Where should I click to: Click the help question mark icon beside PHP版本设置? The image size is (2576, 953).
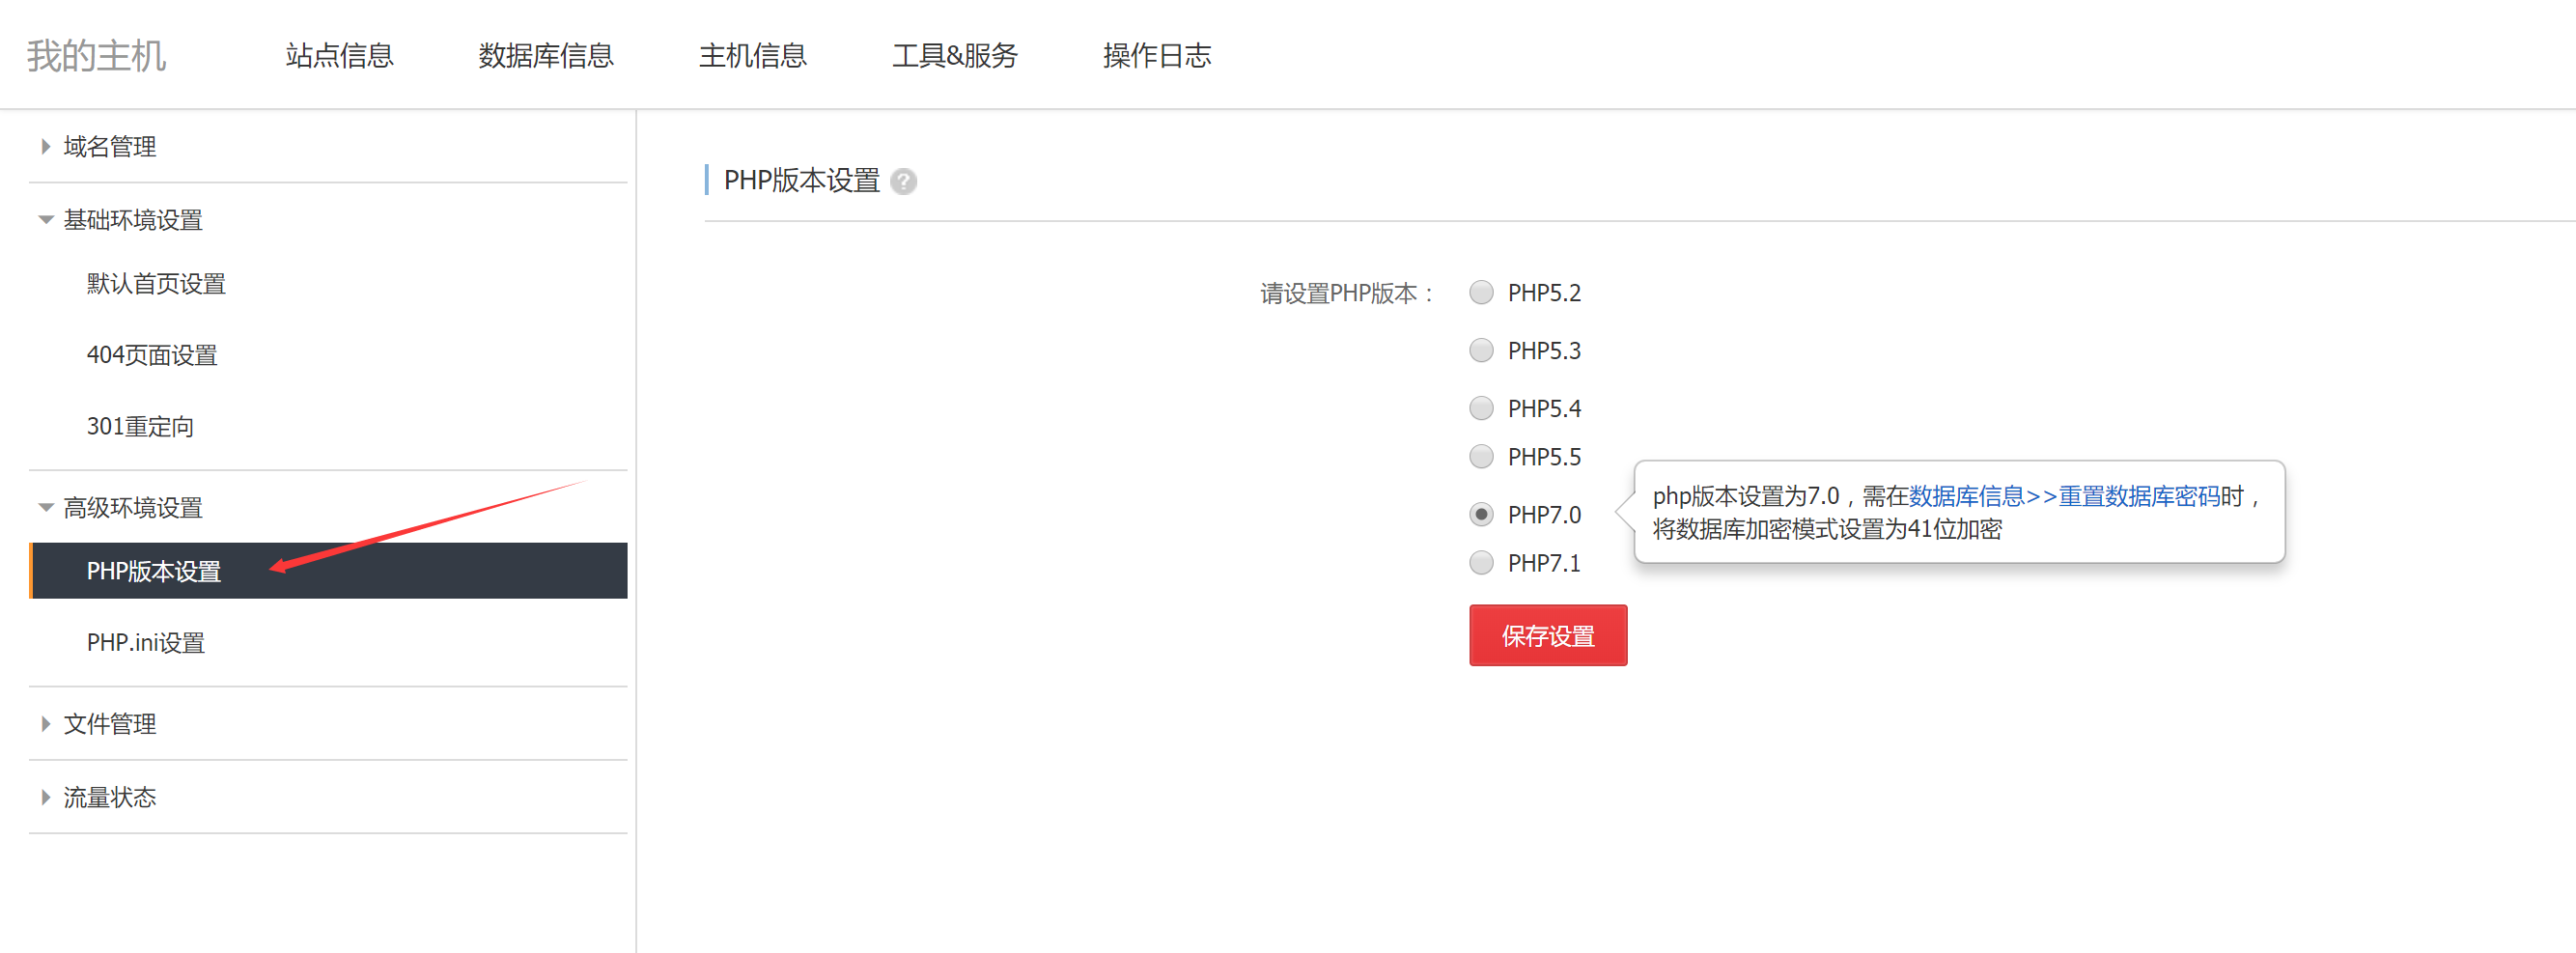pyautogui.click(x=903, y=181)
